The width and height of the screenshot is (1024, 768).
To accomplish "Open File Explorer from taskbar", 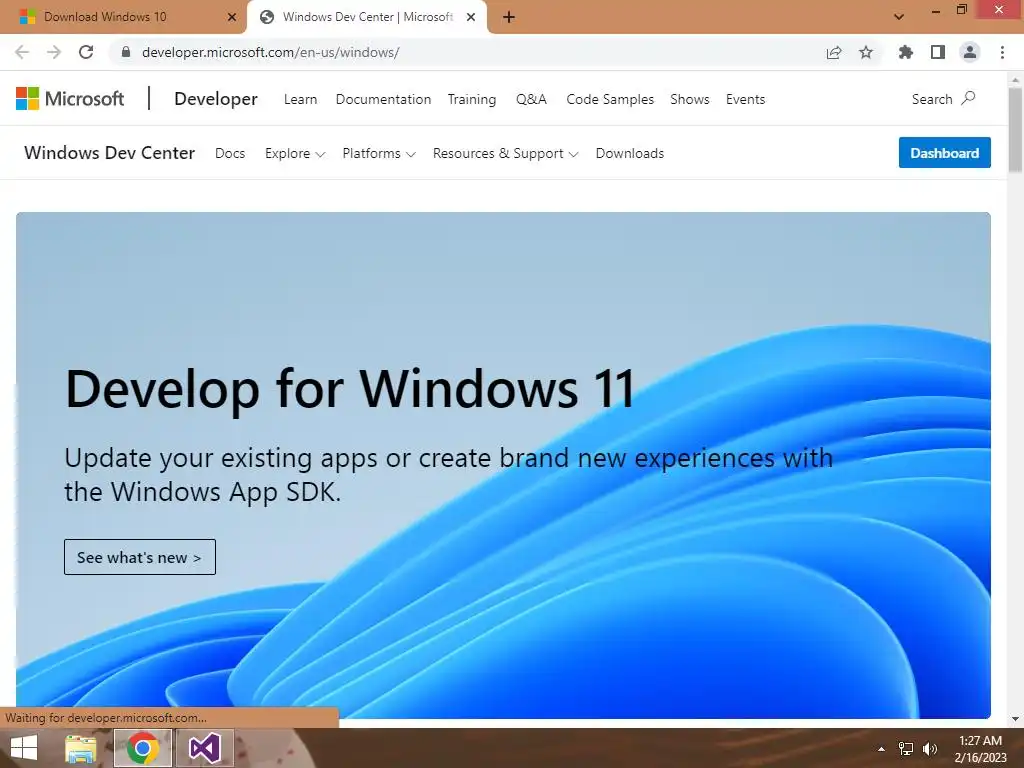I will click(x=81, y=748).
